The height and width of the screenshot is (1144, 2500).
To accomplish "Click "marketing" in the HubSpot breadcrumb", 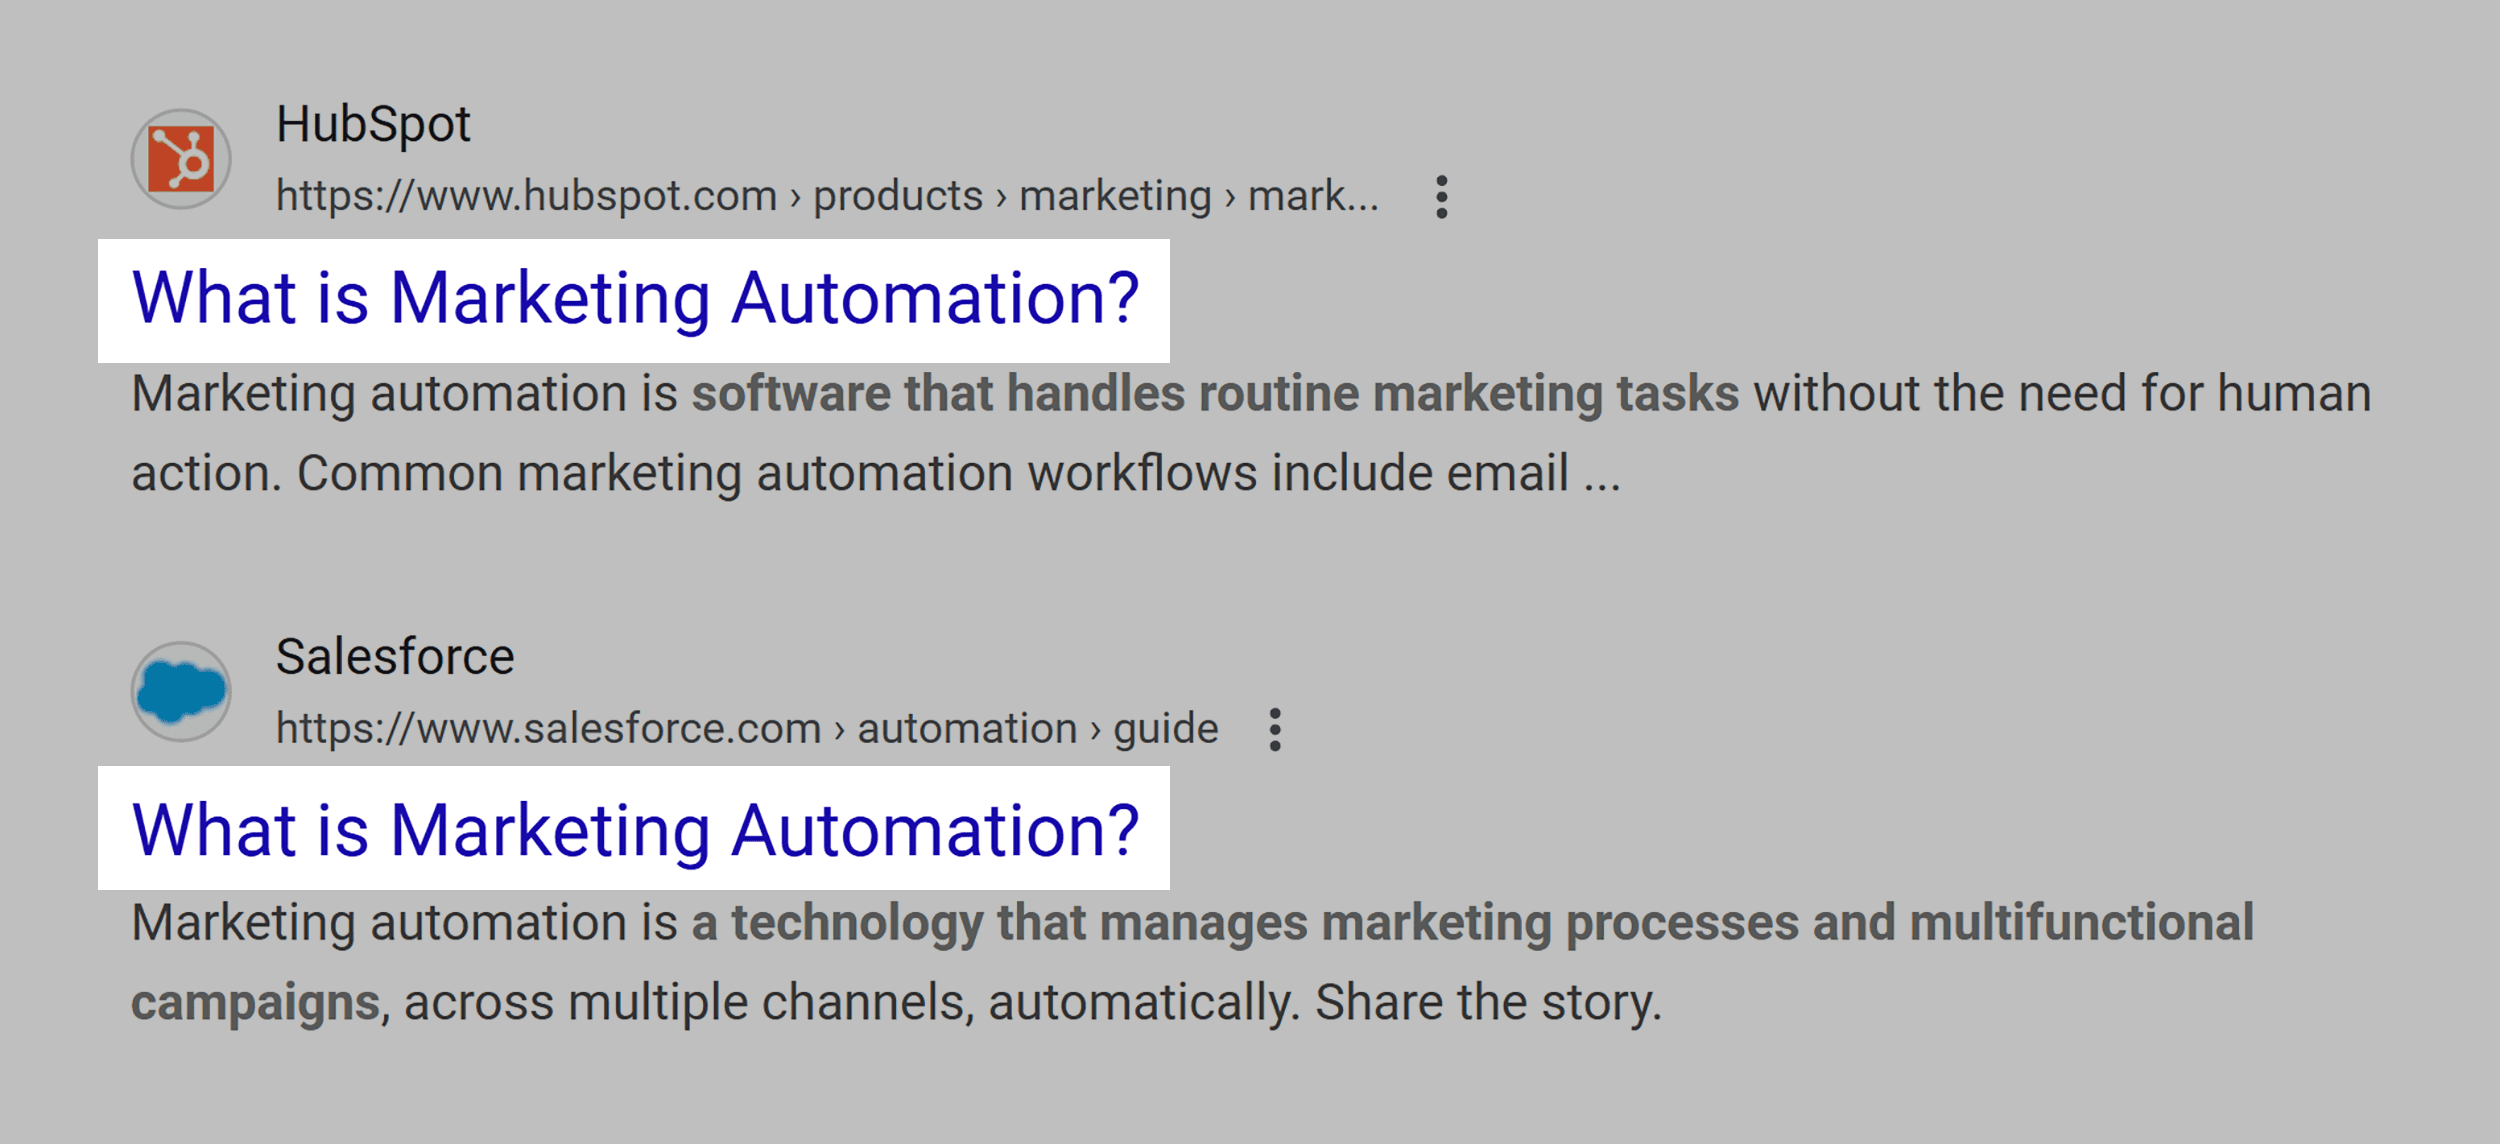I will [1115, 196].
